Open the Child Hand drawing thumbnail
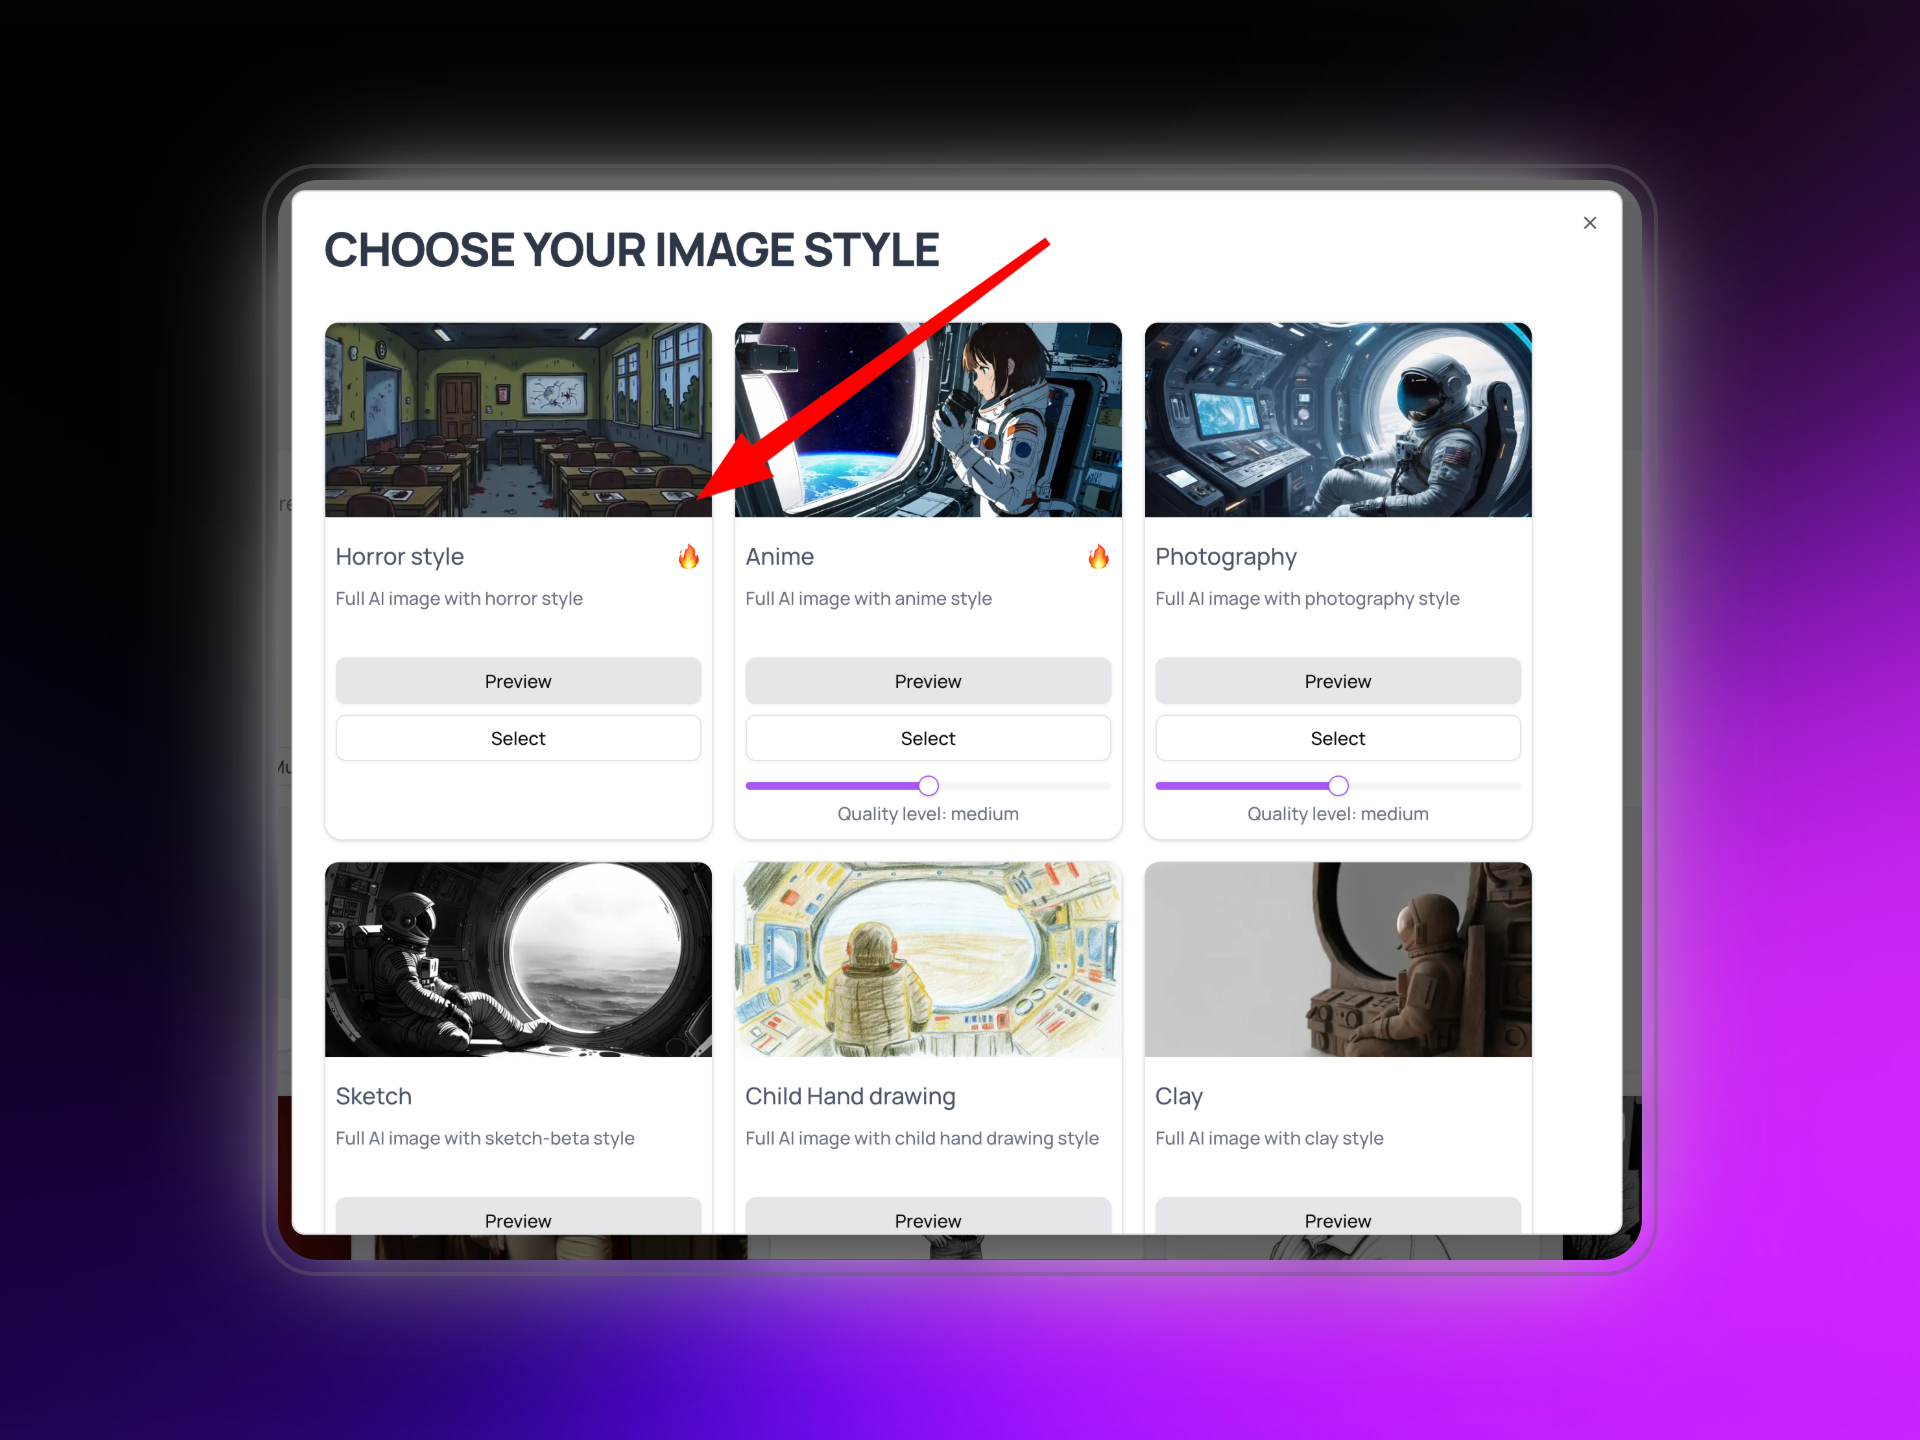Viewport: 1920px width, 1440px height. [928, 960]
